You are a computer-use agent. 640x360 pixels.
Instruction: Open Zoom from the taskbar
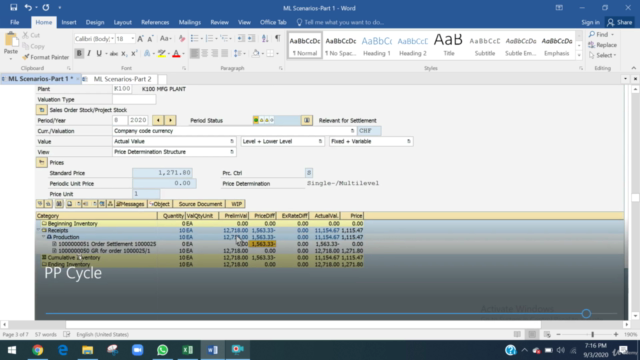[x=138, y=350]
